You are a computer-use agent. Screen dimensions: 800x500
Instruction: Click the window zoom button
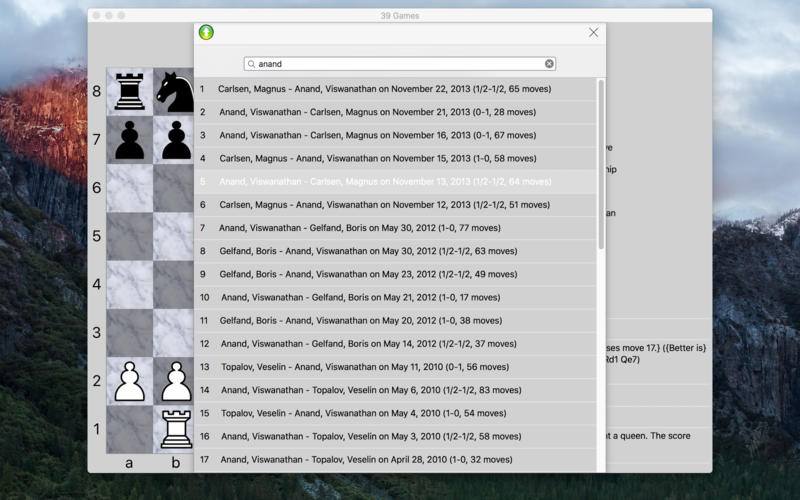pyautogui.click(x=121, y=16)
